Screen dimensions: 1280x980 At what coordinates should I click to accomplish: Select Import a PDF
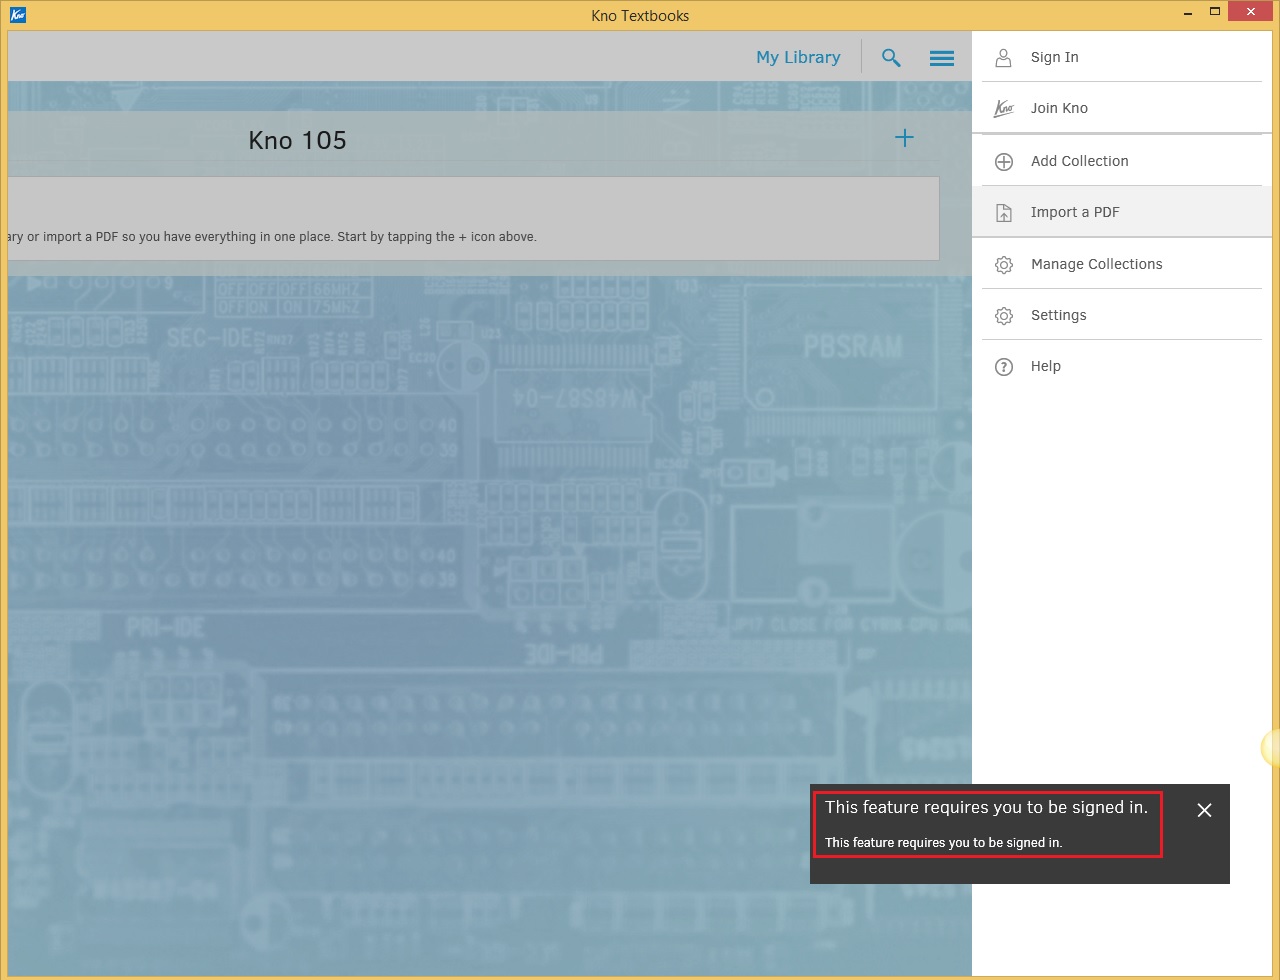(x=1121, y=212)
